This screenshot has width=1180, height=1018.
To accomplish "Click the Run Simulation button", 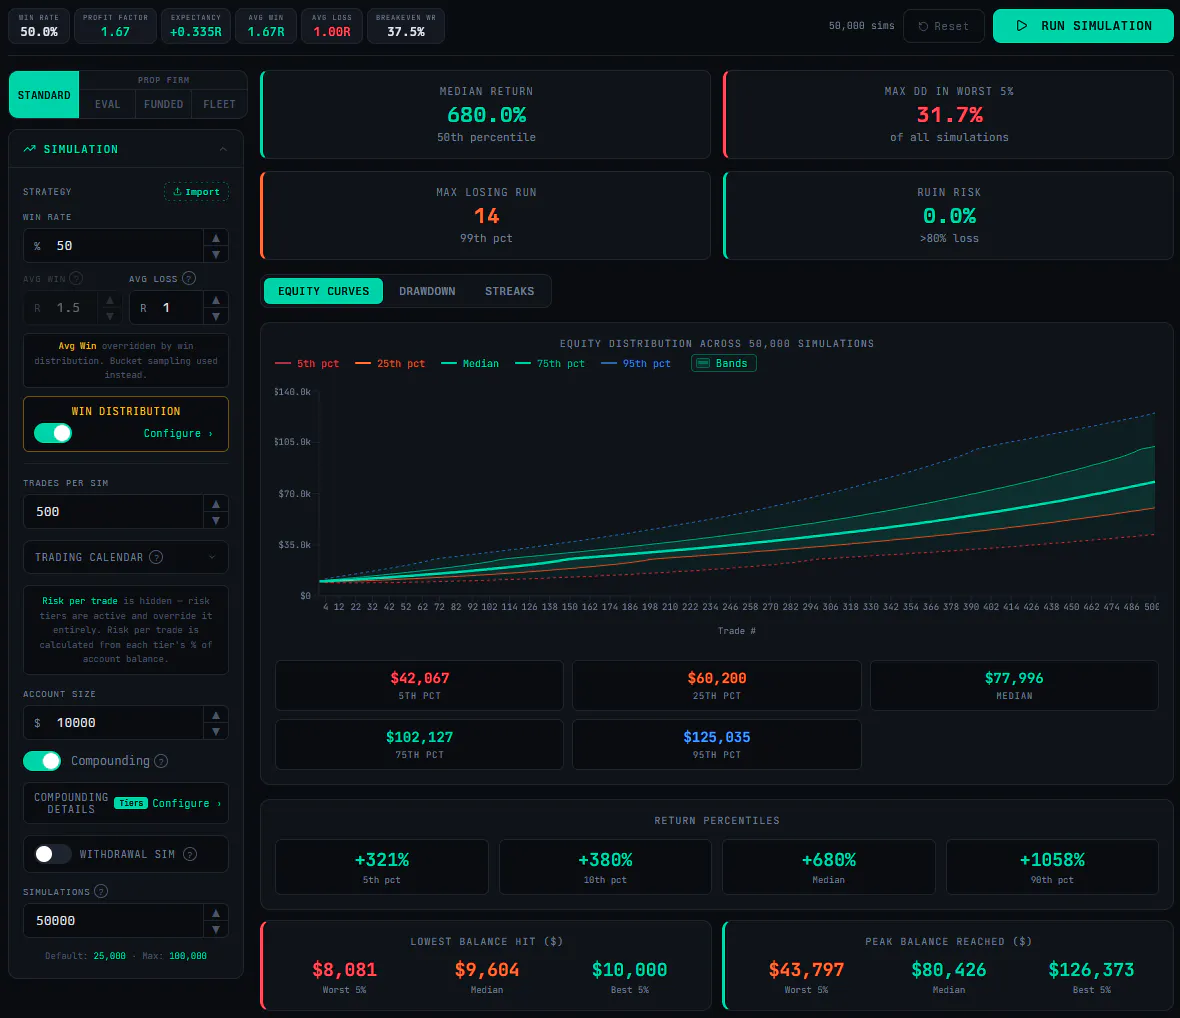I will (1083, 26).
